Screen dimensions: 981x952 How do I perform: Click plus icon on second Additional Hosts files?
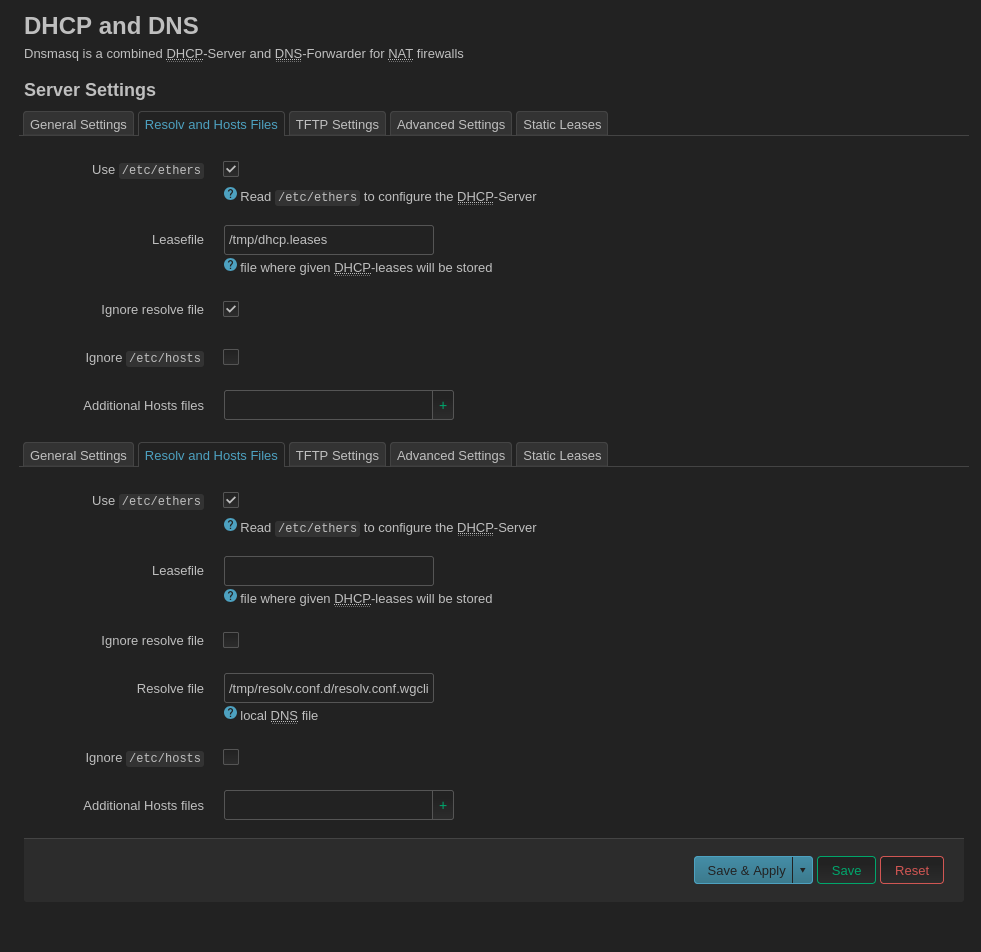click(x=443, y=805)
